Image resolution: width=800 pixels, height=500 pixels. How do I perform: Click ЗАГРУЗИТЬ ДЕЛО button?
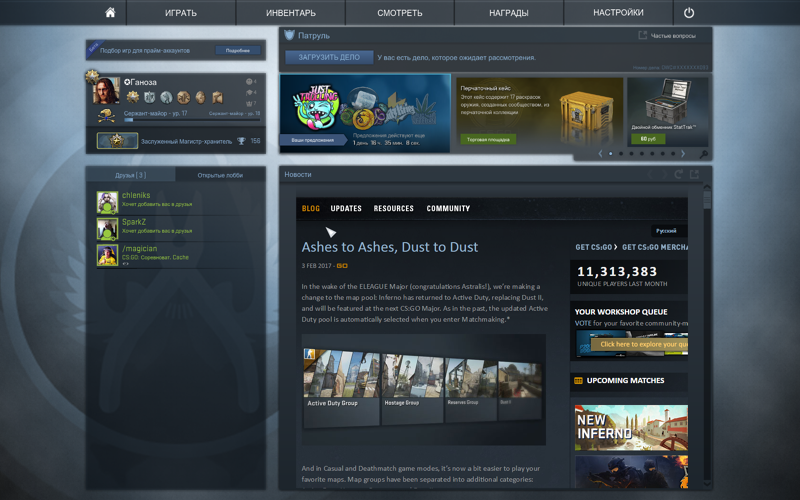[x=329, y=57]
